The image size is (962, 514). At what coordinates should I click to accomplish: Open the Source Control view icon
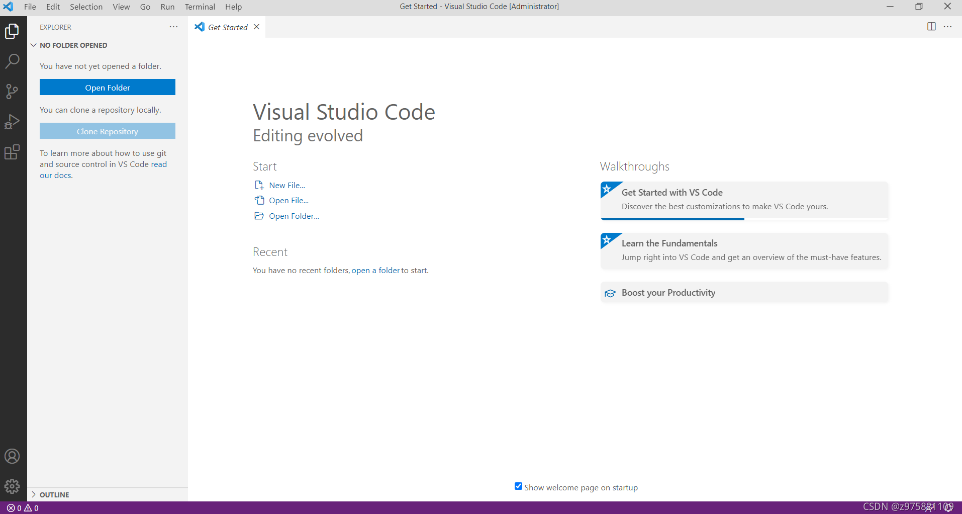click(12, 91)
